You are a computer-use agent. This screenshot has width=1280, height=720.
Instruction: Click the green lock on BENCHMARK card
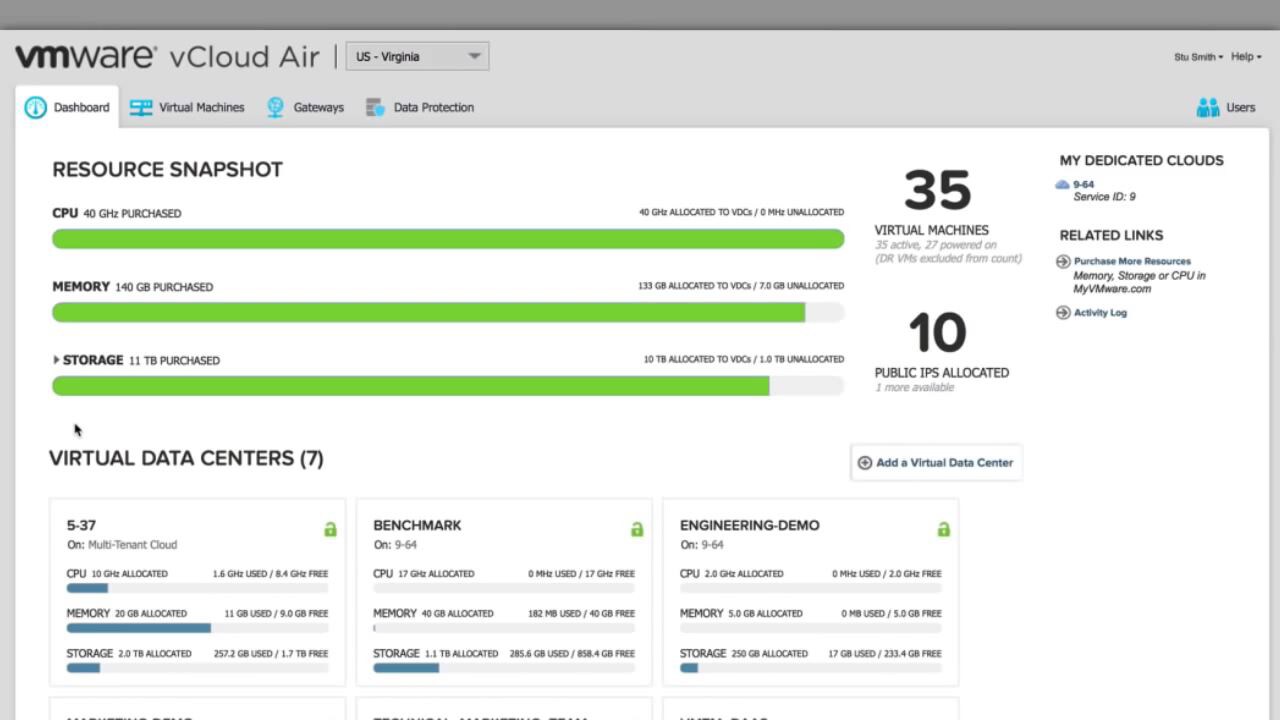(637, 529)
